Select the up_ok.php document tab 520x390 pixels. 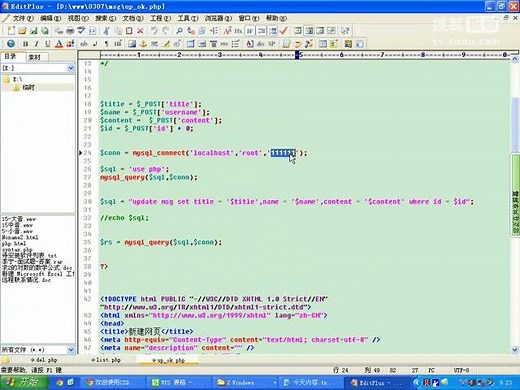click(168, 360)
